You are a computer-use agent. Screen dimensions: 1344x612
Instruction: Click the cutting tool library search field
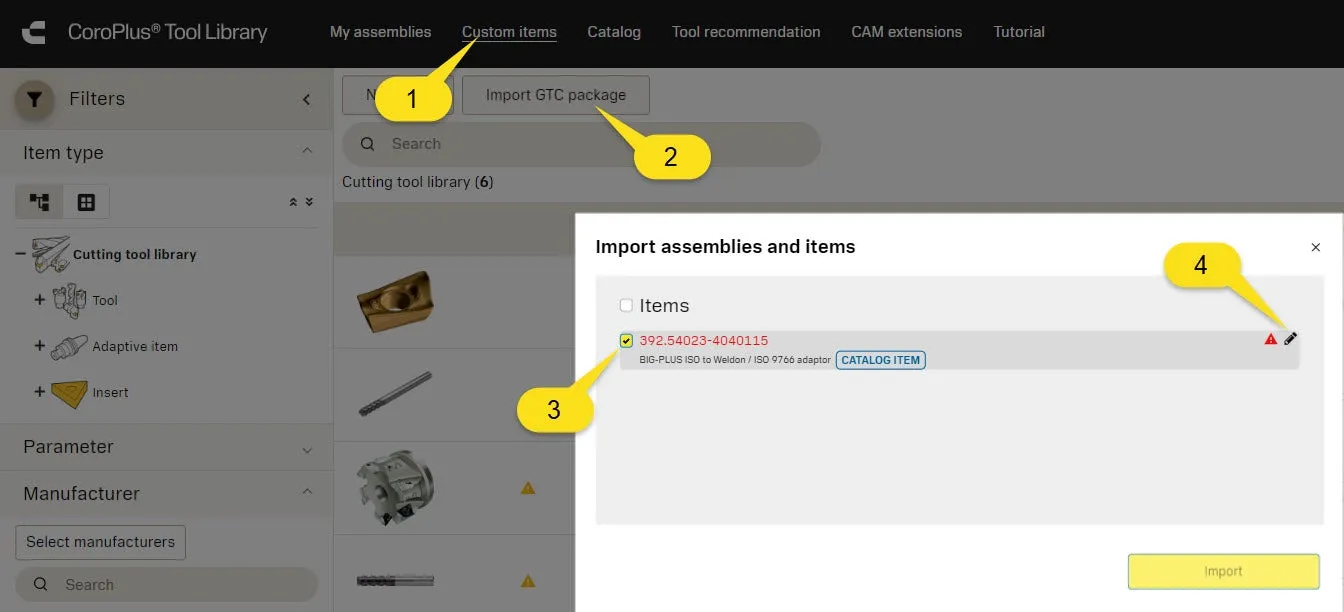[590, 144]
